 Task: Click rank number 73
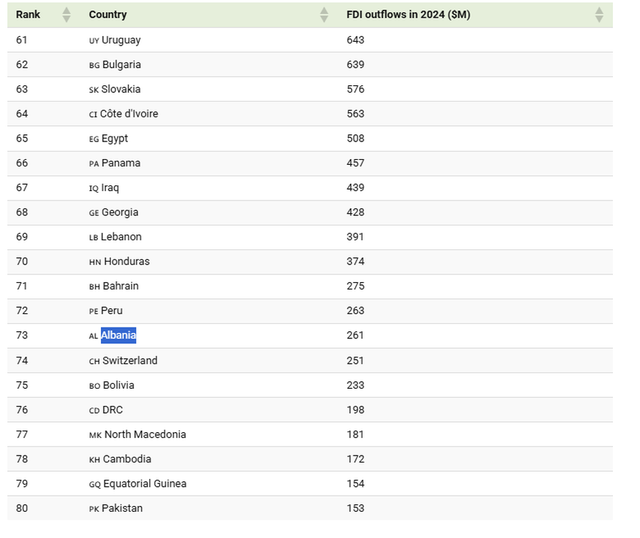(22, 335)
